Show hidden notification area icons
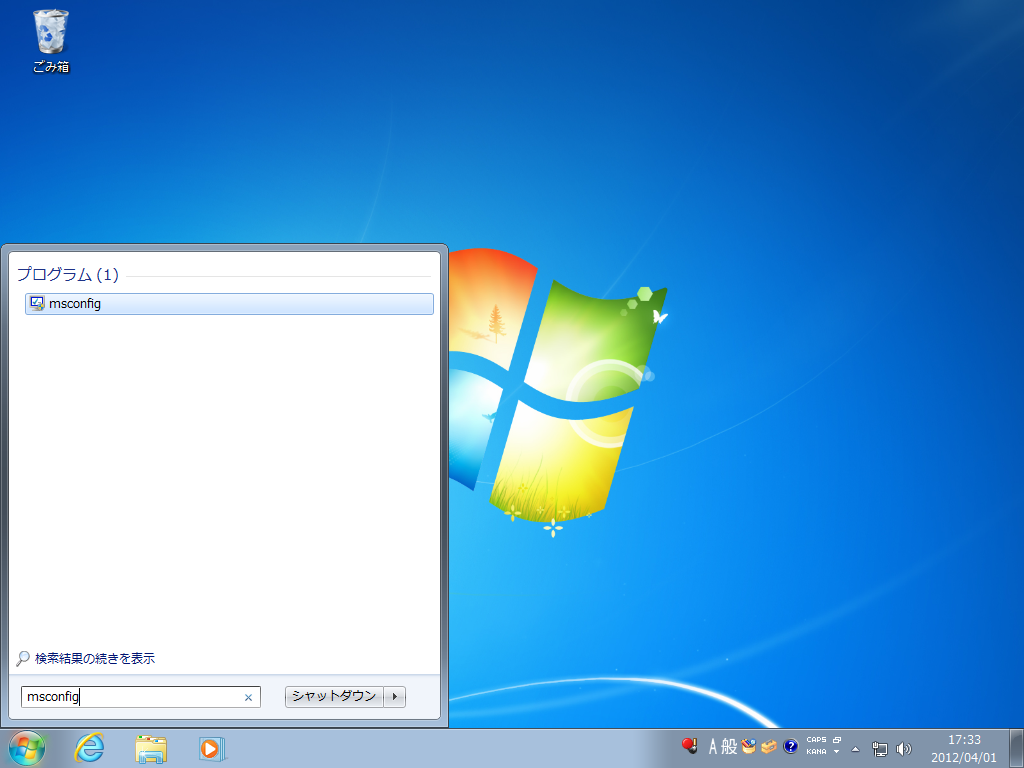Screen dimensions: 1024x768 (x=856, y=749)
